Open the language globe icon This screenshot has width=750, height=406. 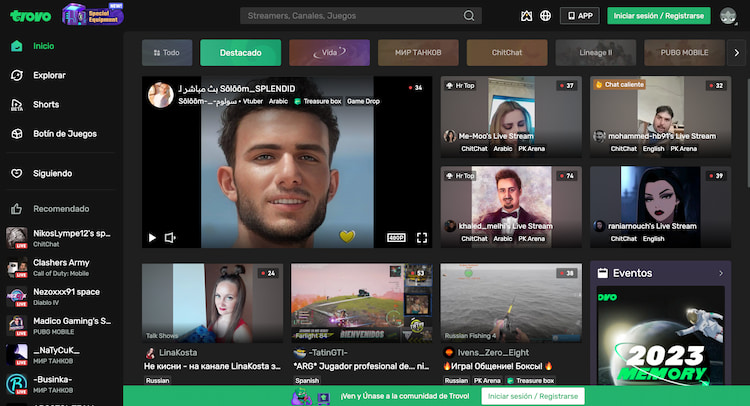(545, 16)
